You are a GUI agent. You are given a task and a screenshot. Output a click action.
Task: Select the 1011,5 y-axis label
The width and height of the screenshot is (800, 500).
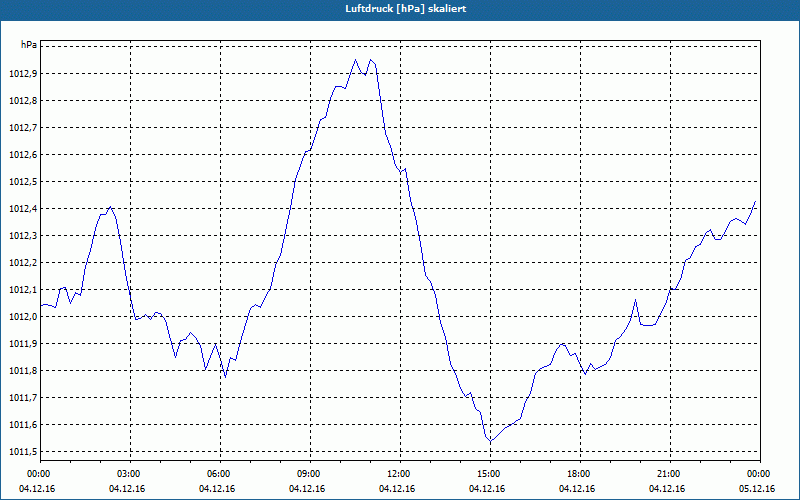[23, 453]
